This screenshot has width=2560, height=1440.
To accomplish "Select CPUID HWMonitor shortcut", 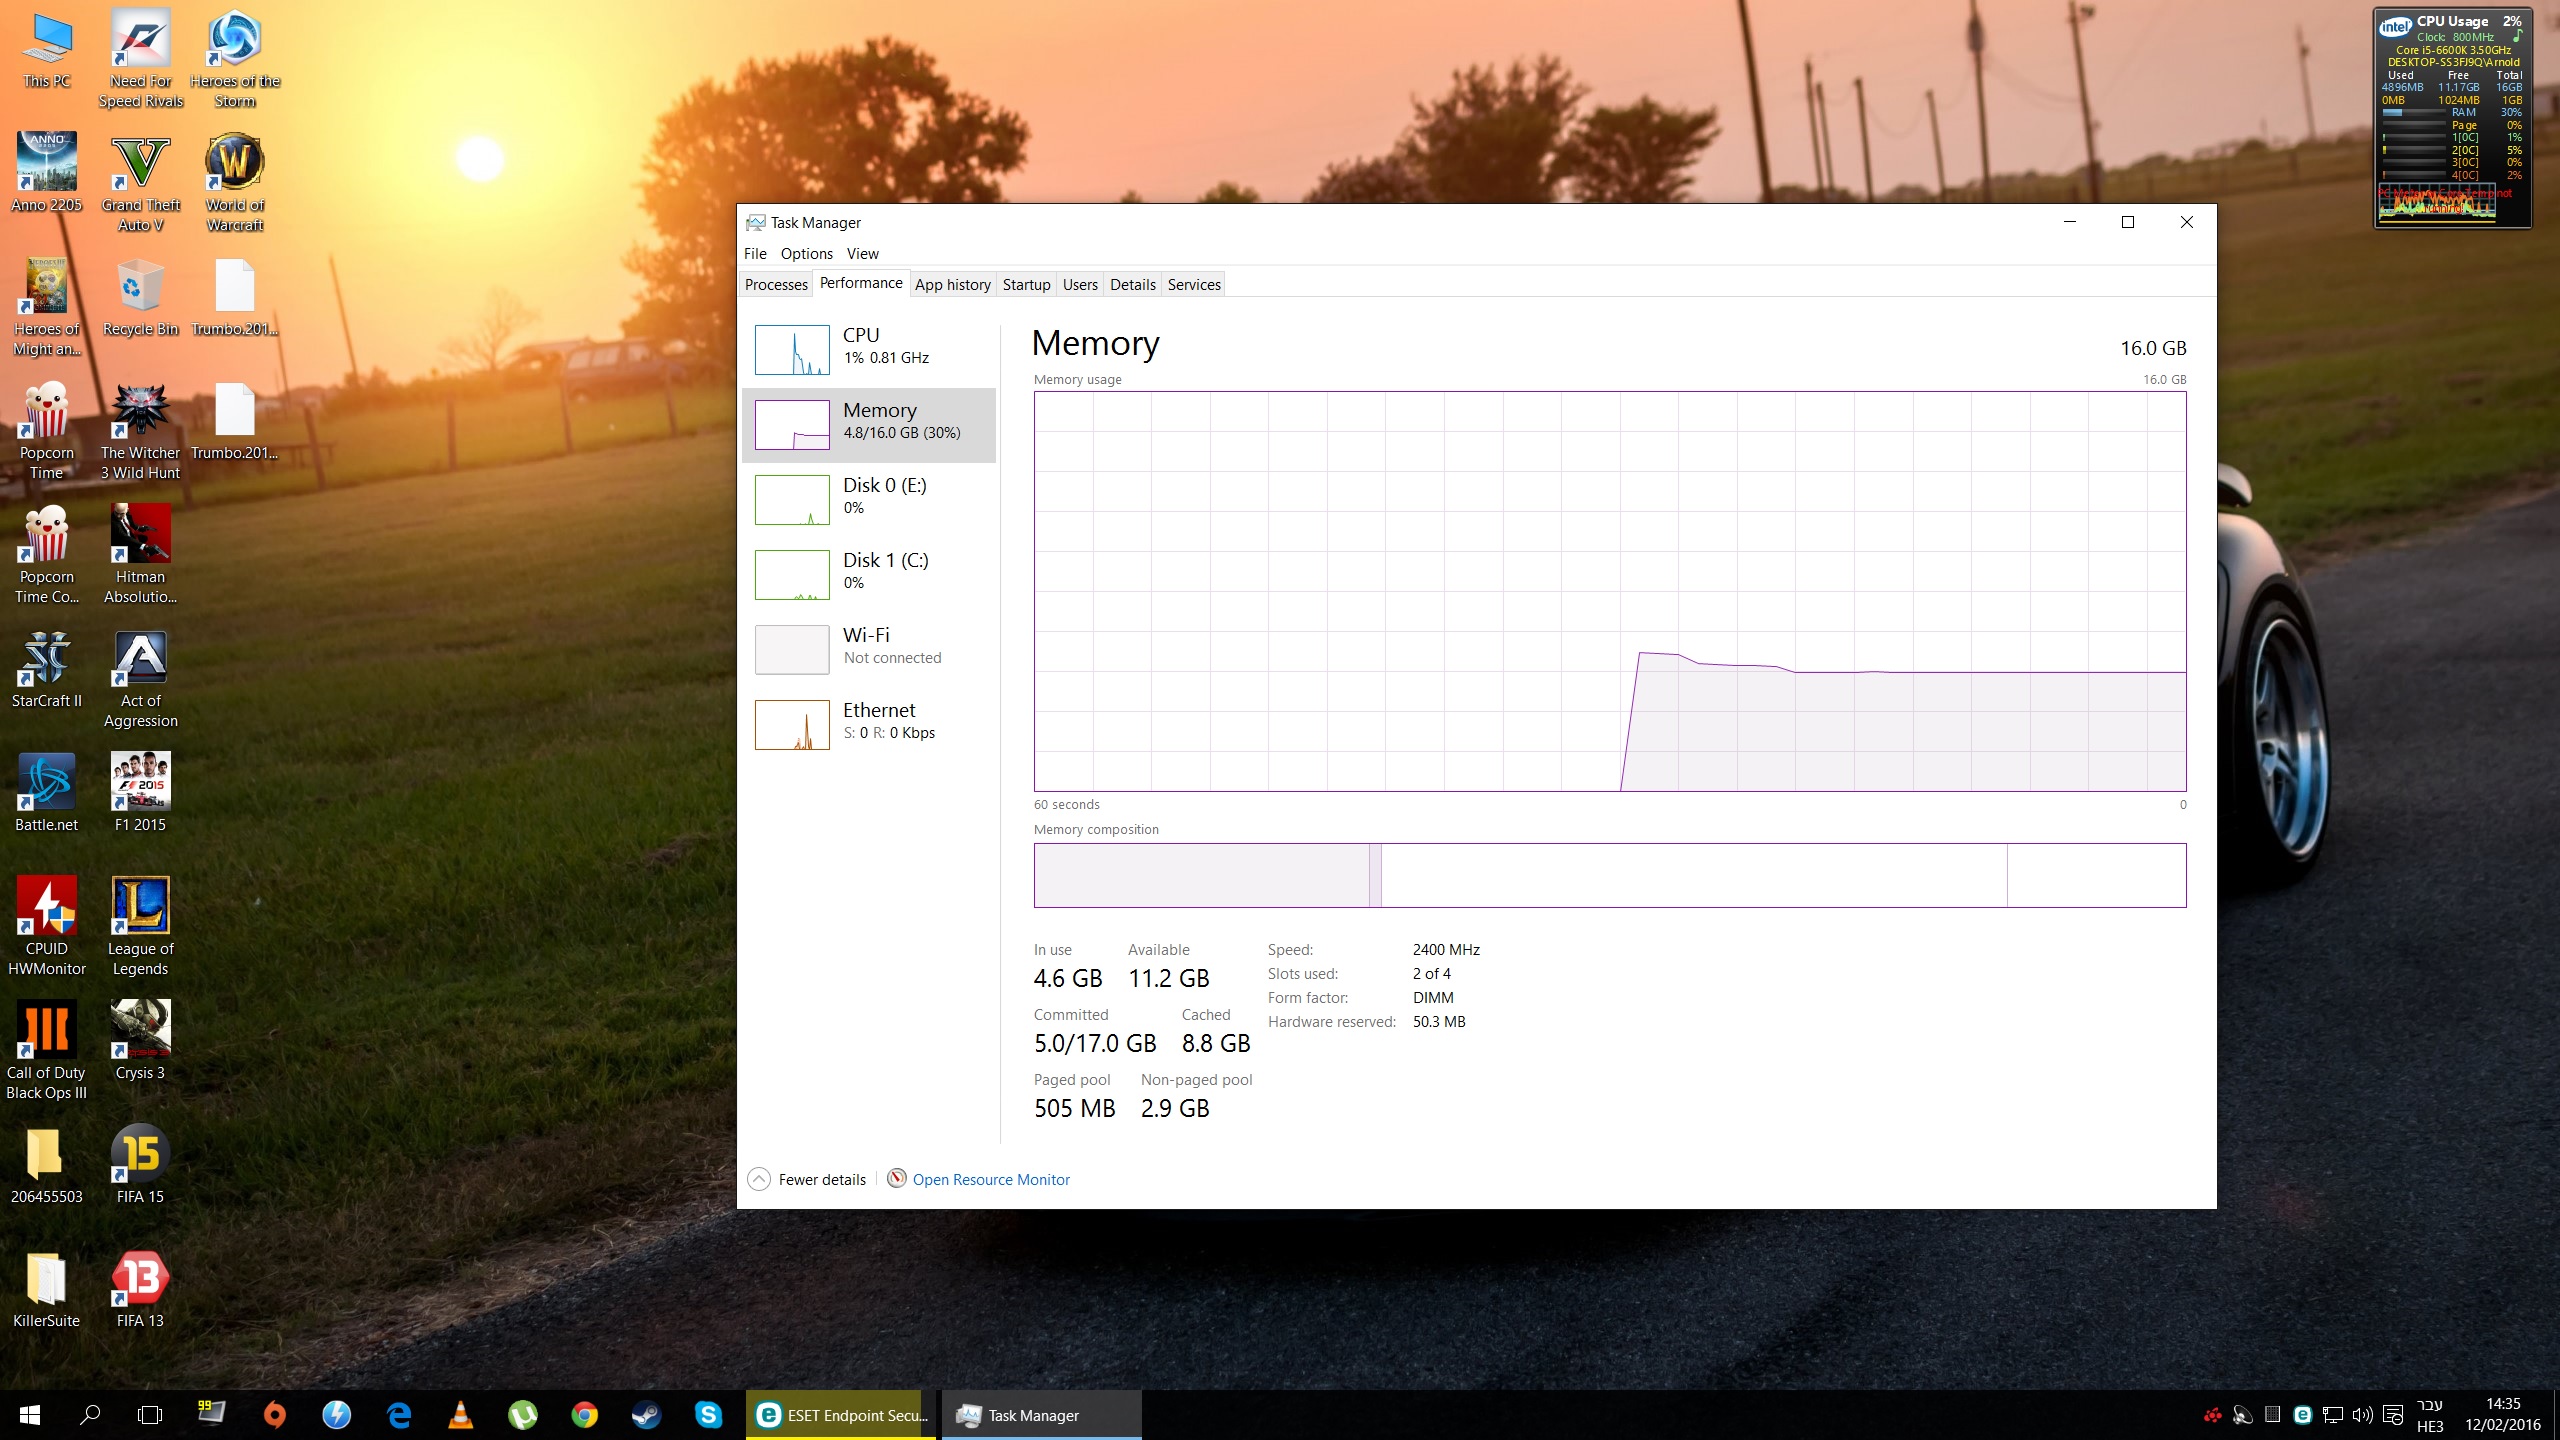I will pos(47,929).
